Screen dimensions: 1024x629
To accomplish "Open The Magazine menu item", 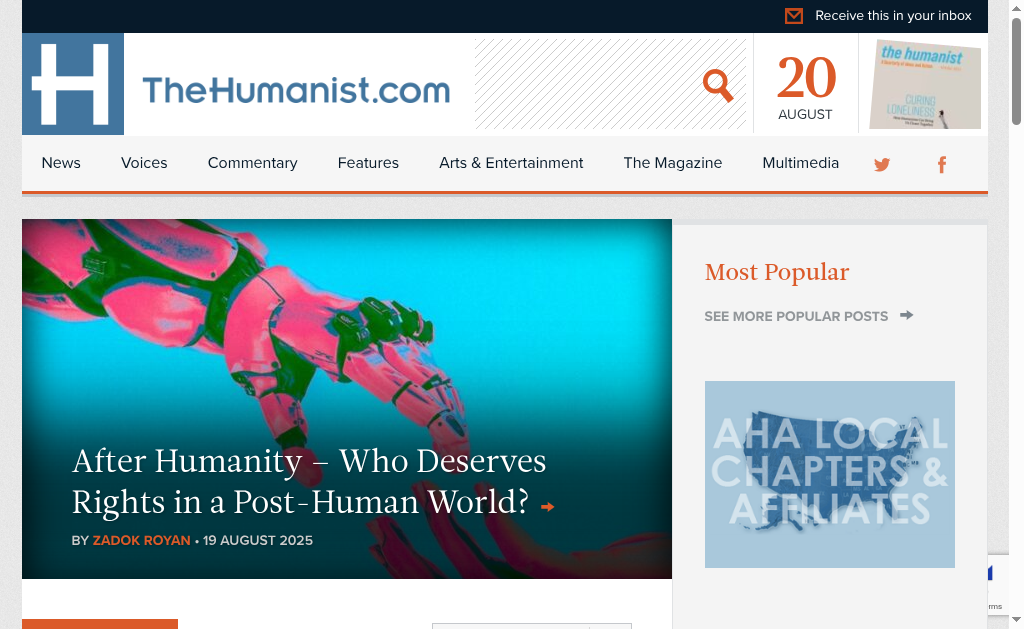I will pos(673,163).
